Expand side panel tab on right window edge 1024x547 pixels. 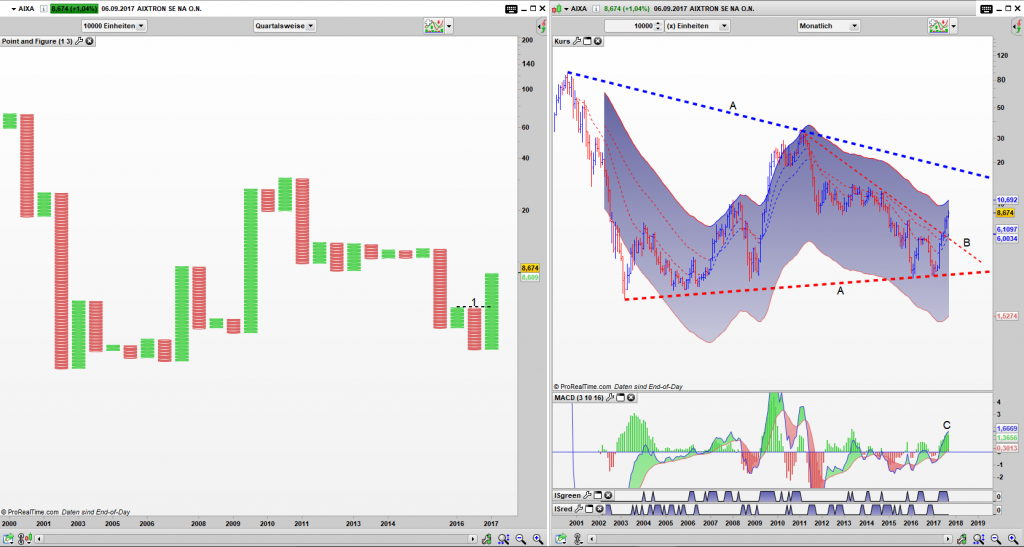tap(1019, 26)
